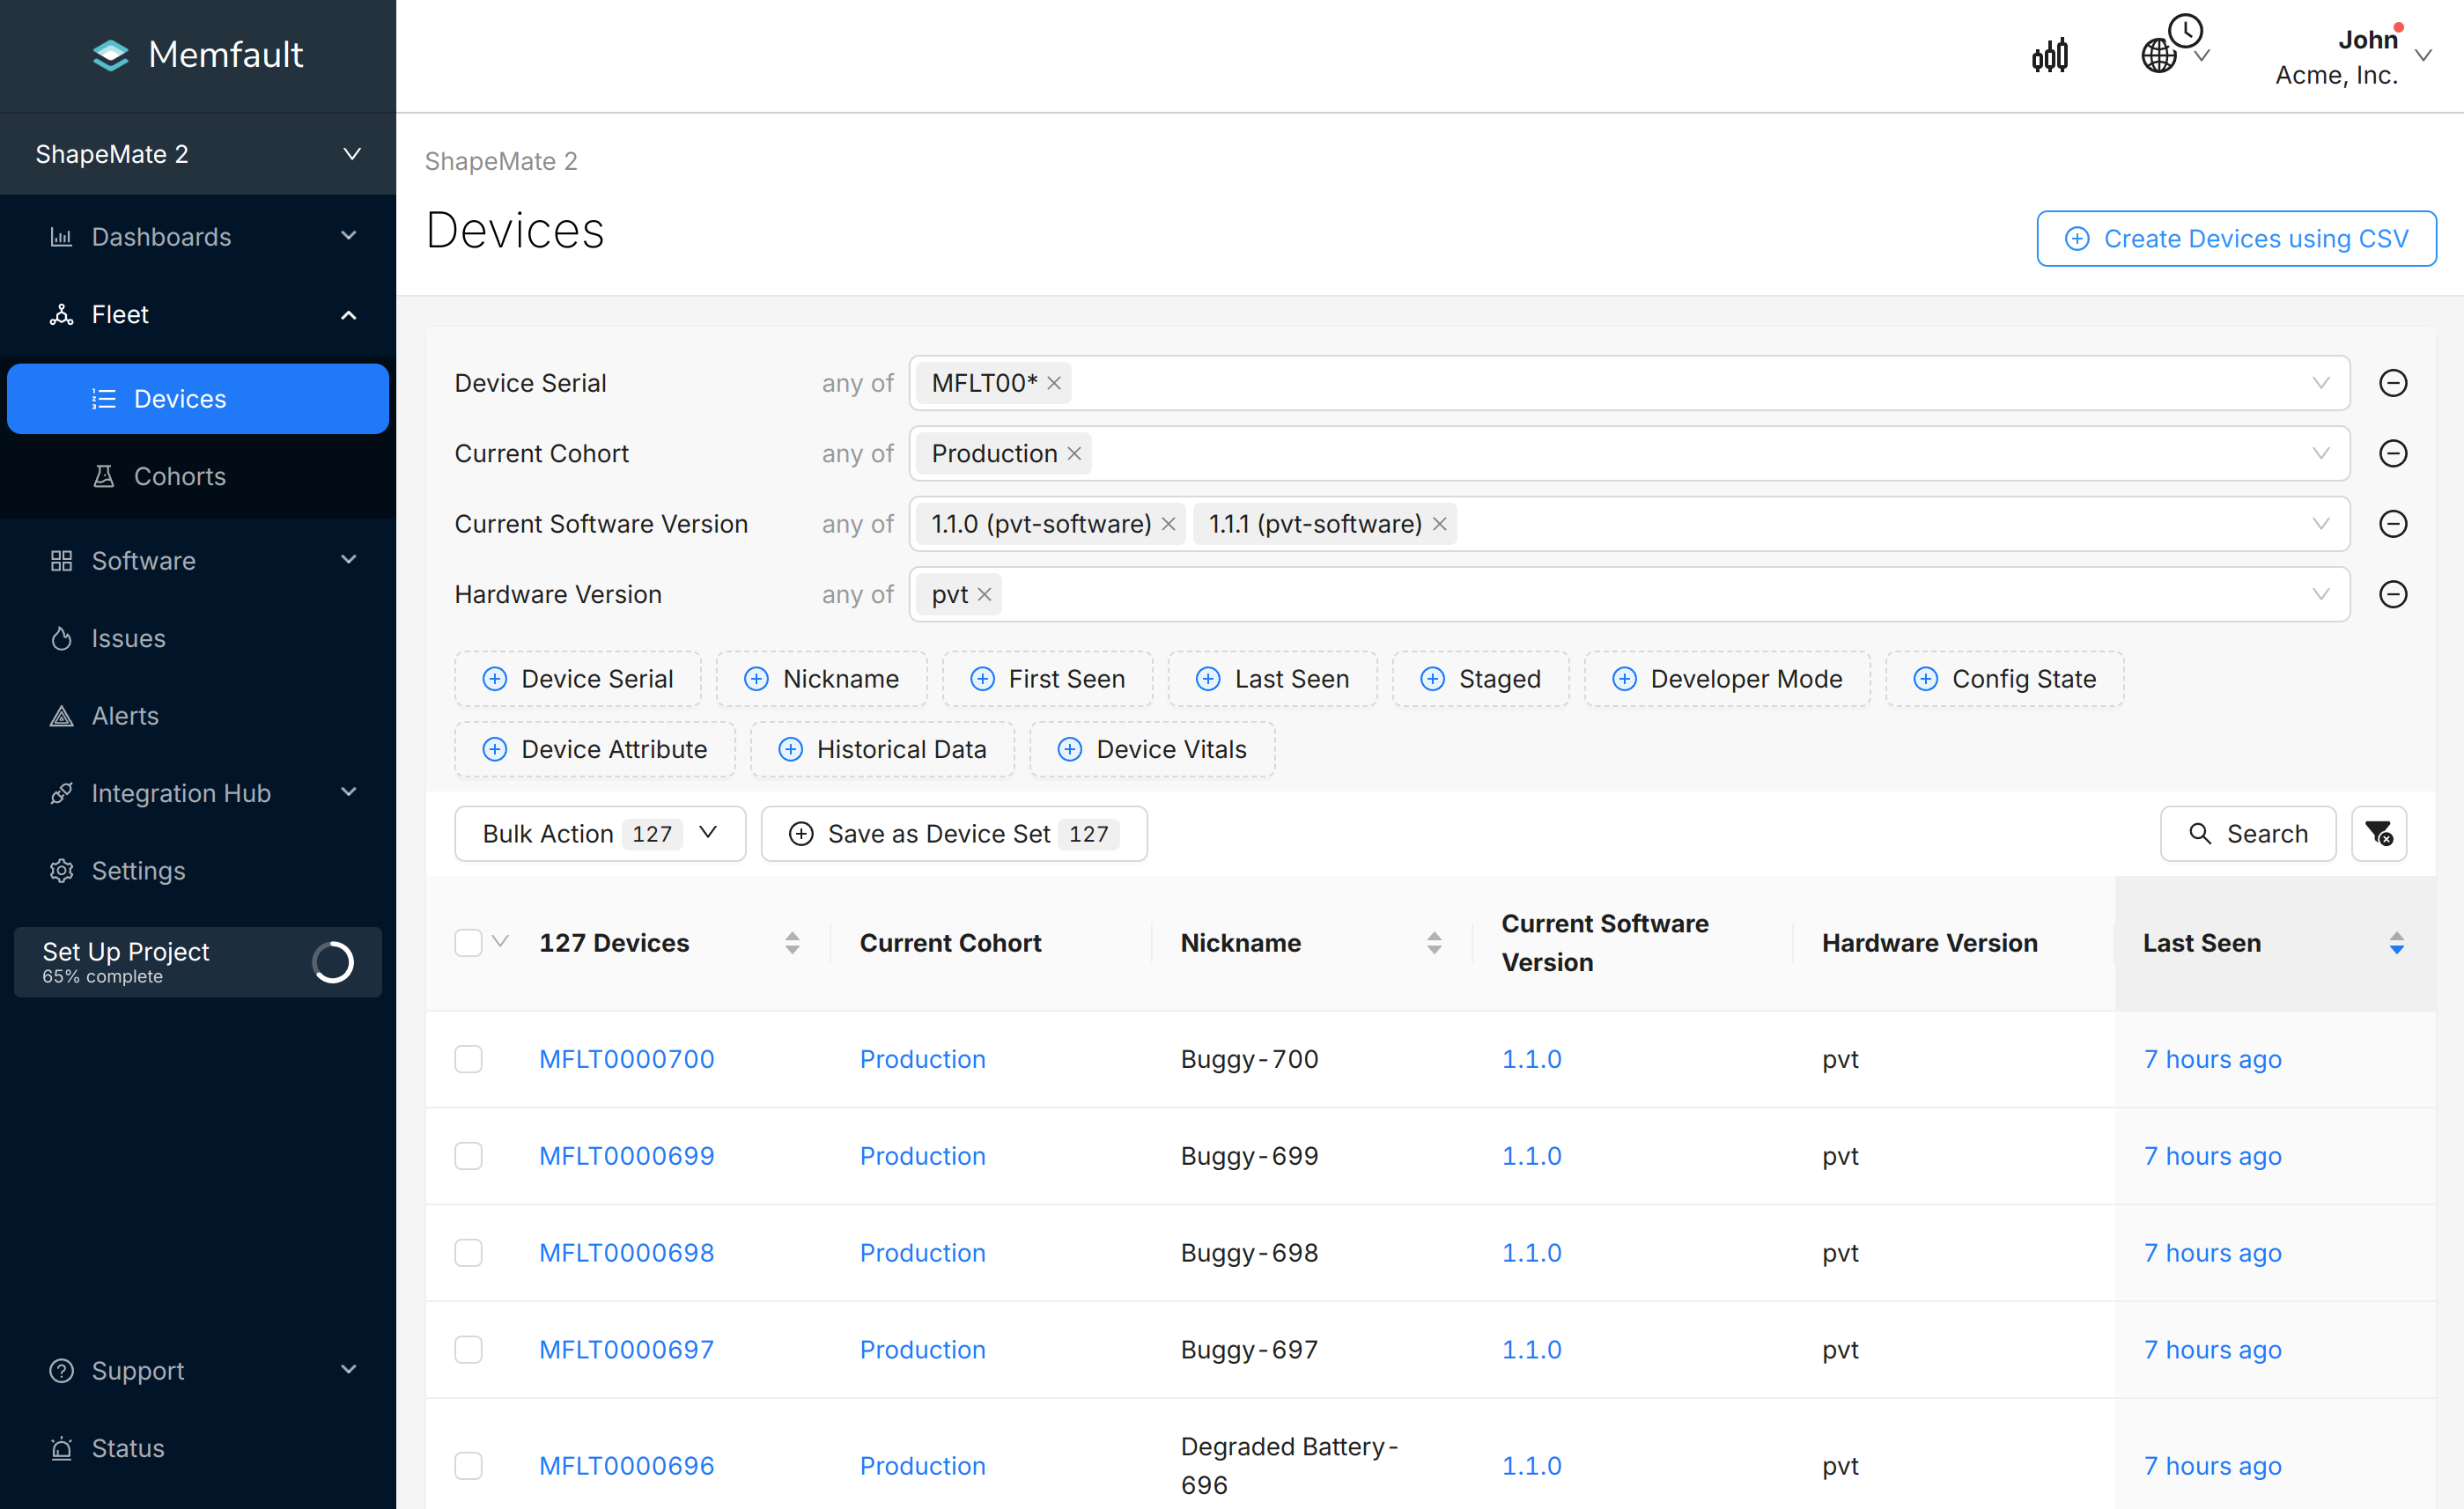The width and height of the screenshot is (2464, 1509).
Task: Click the clear filters funnel icon
Action: (2378, 833)
